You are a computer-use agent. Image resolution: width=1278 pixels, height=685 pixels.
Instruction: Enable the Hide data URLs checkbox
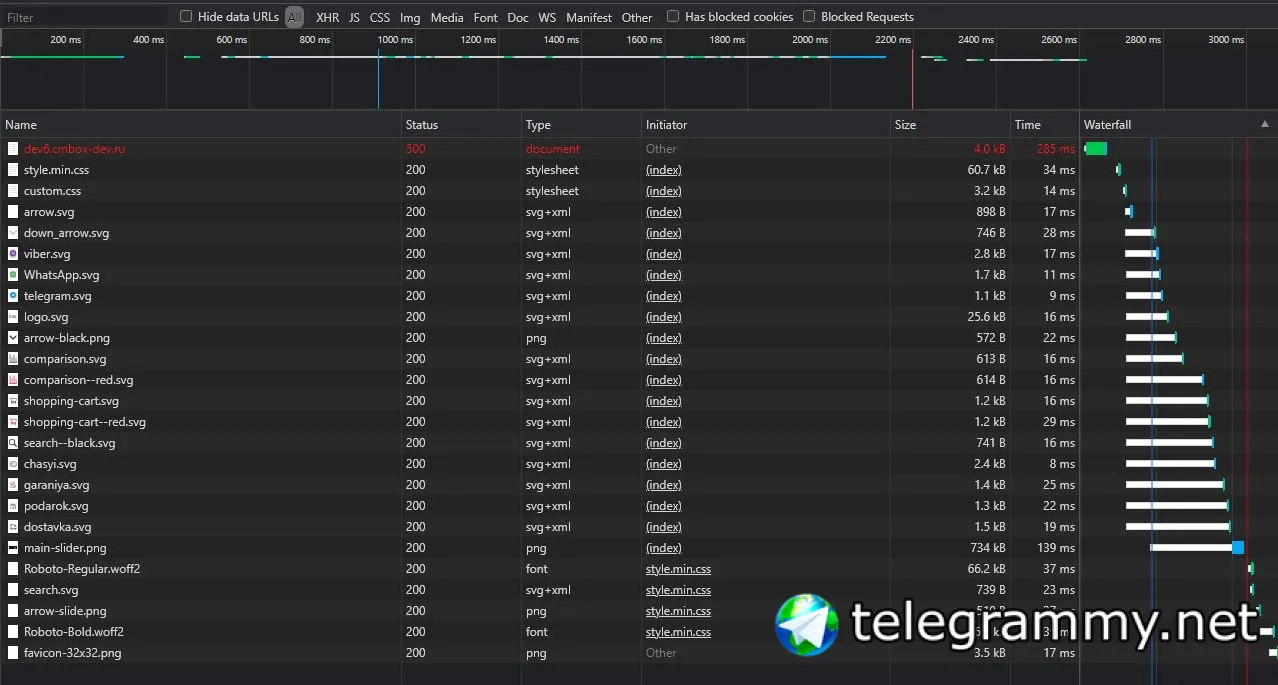coord(186,16)
